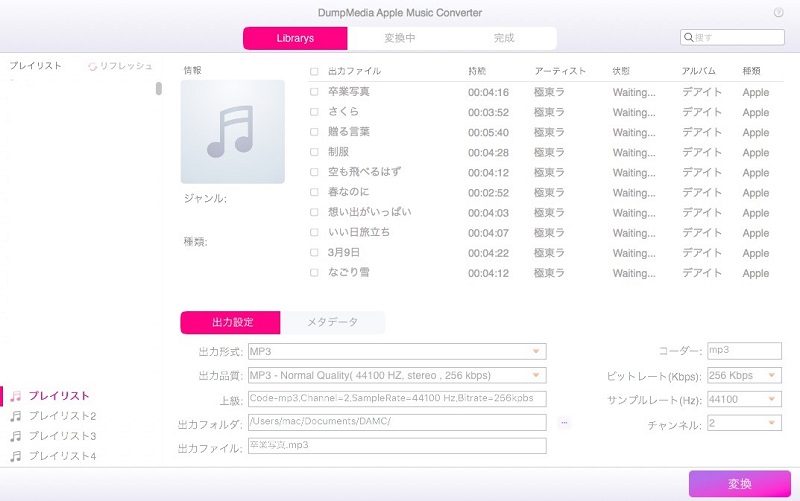Click the duration 00:02:52

(x=488, y=193)
